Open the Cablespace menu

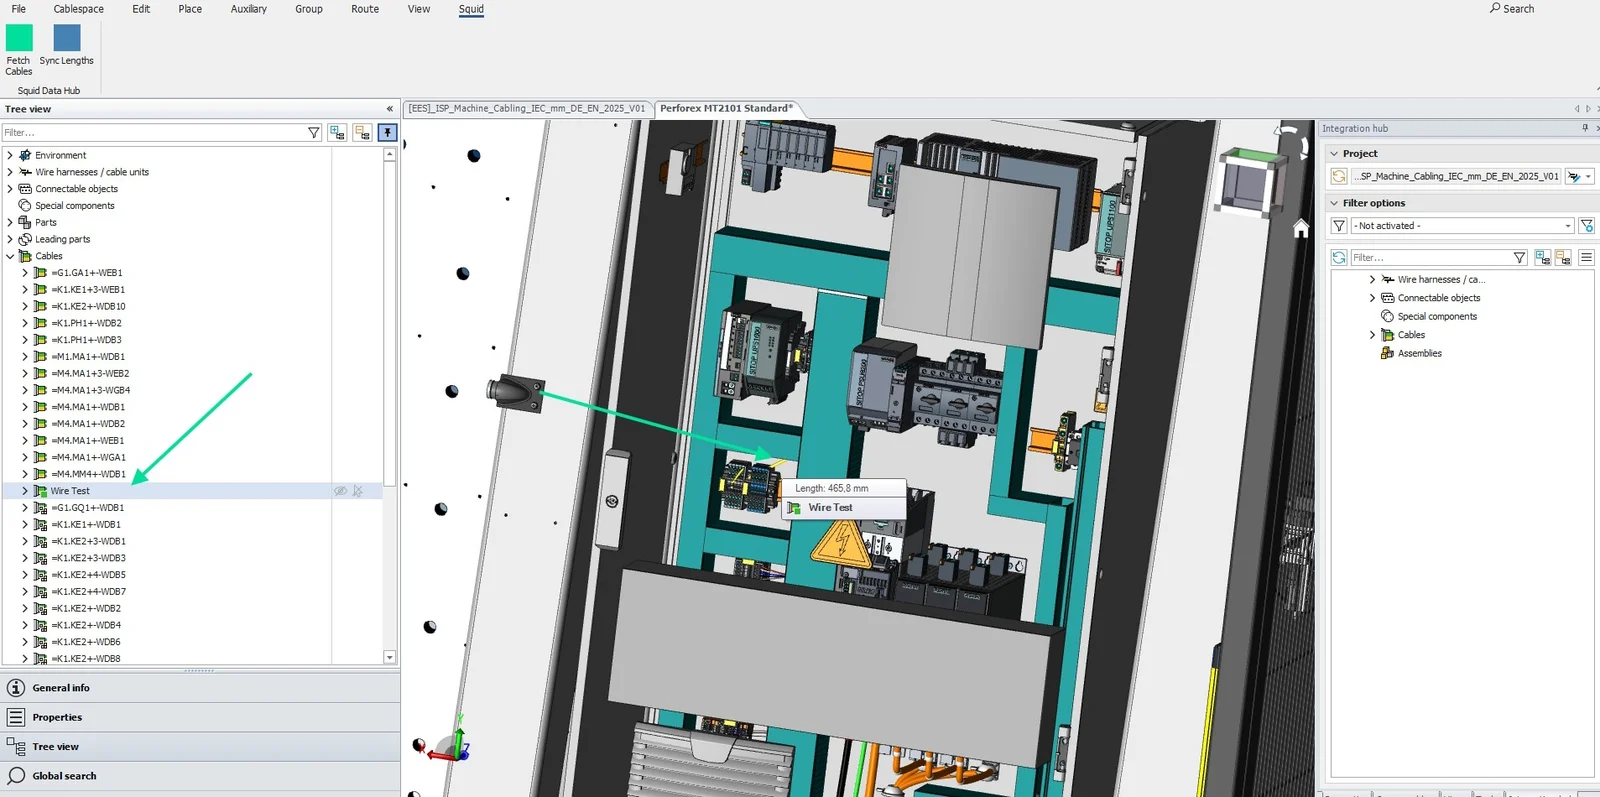79,9
